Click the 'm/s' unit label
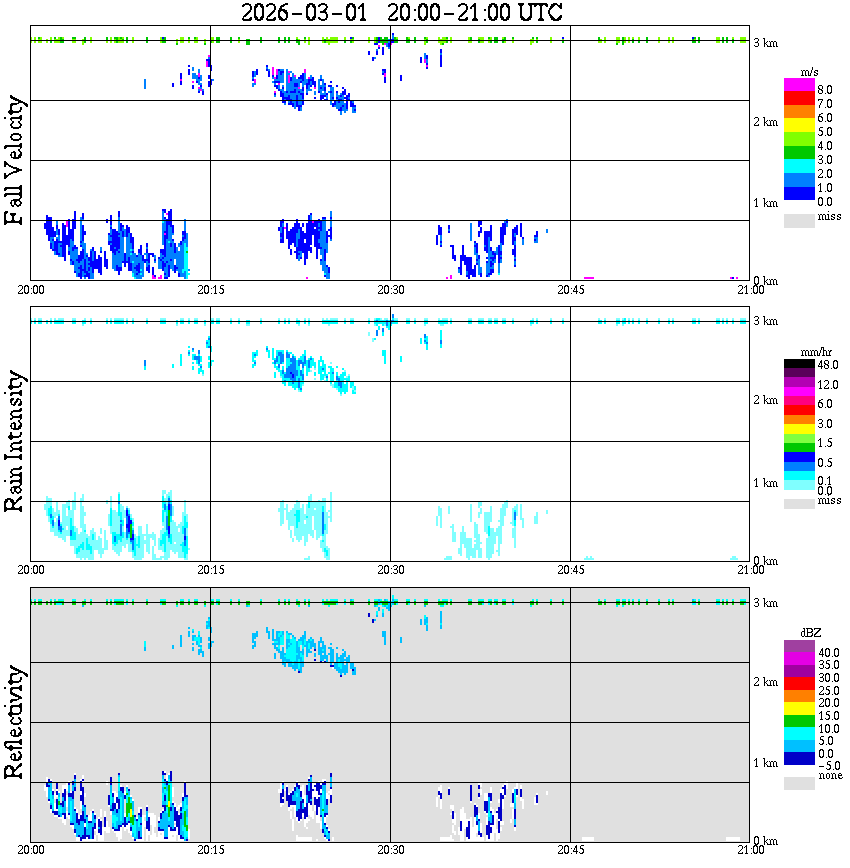Screen dimensions: 850x868 (809, 73)
